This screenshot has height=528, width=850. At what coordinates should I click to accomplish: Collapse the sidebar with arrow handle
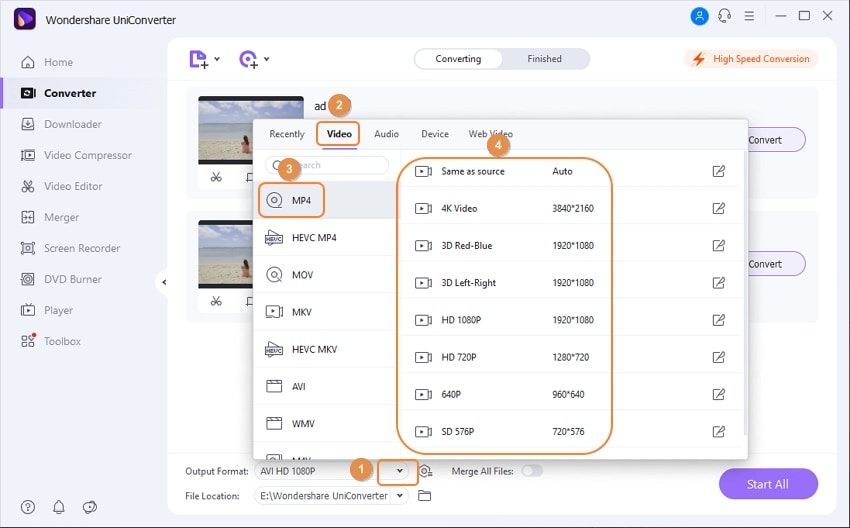pyautogui.click(x=163, y=282)
